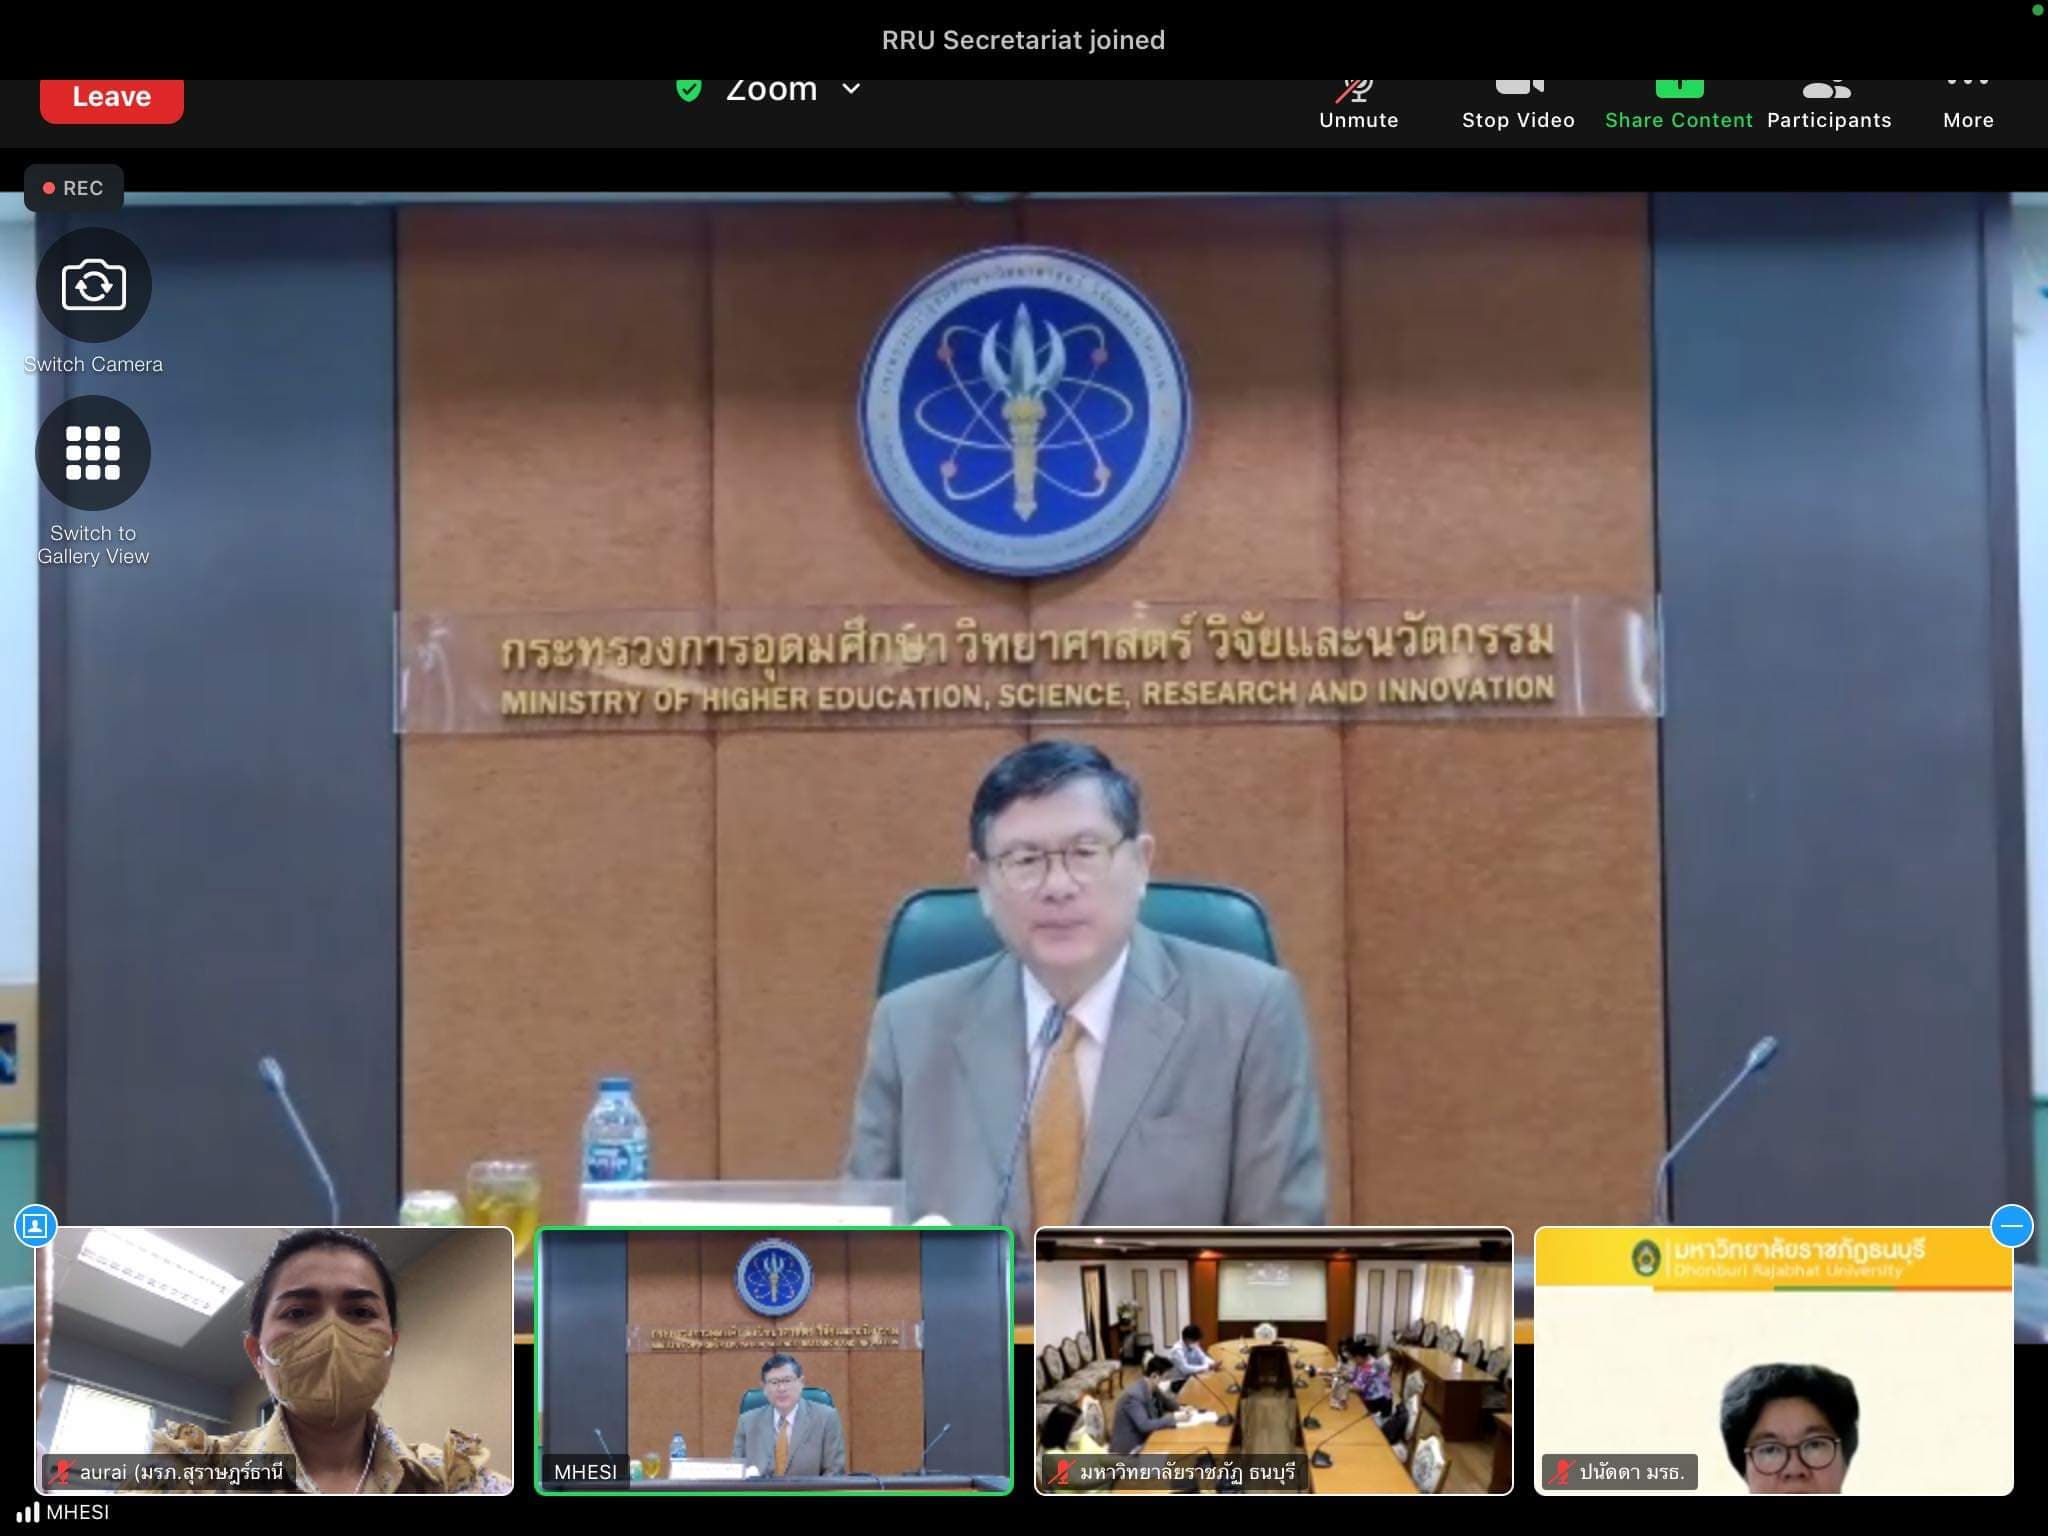Unmute the microphone
The width and height of the screenshot is (2048, 1536).
click(x=1358, y=103)
